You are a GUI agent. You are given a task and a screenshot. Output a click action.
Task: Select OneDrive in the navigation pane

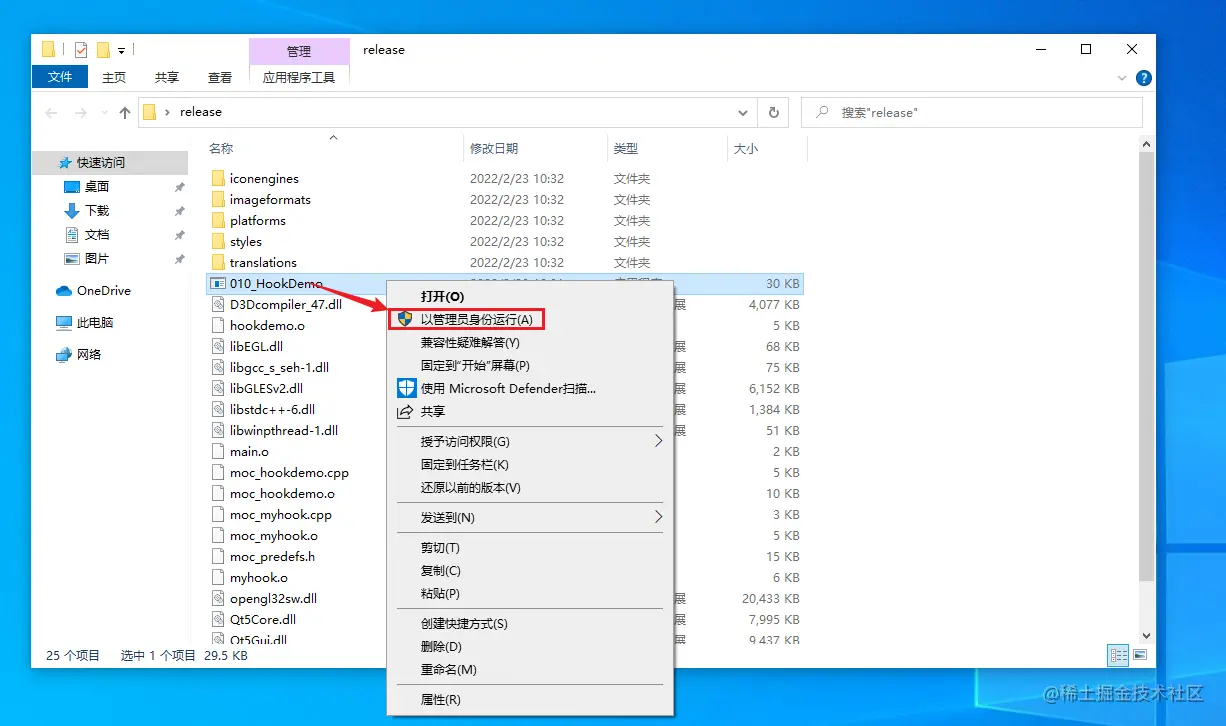coord(103,291)
